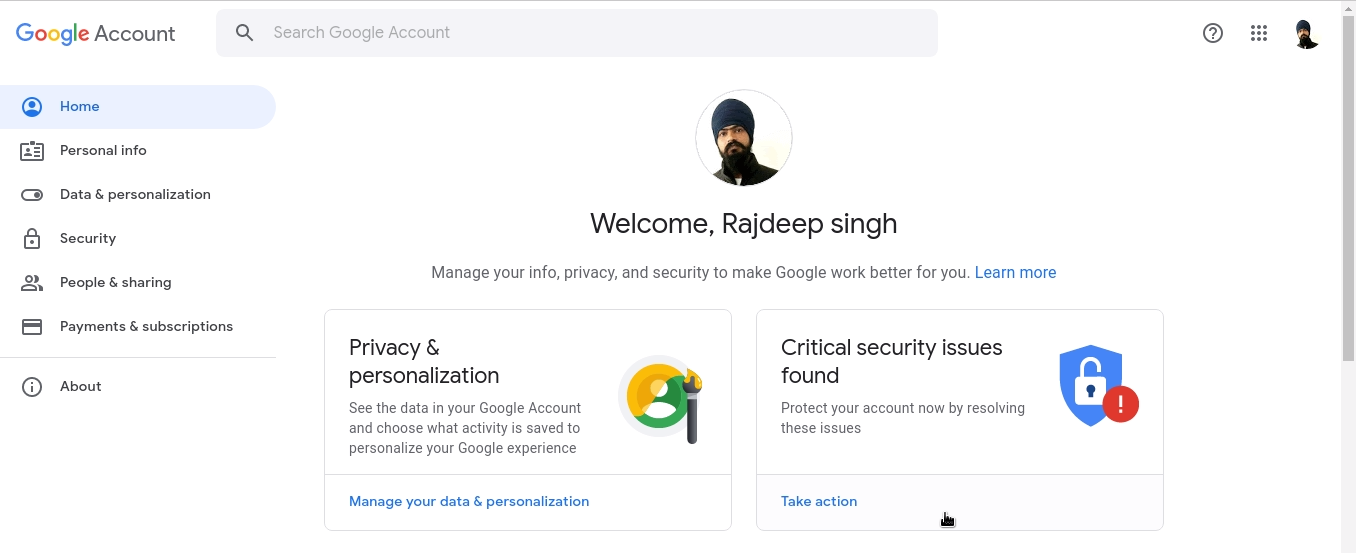The height and width of the screenshot is (553, 1356).
Task: Open Payments & subscriptions menu item
Action: pos(146,327)
